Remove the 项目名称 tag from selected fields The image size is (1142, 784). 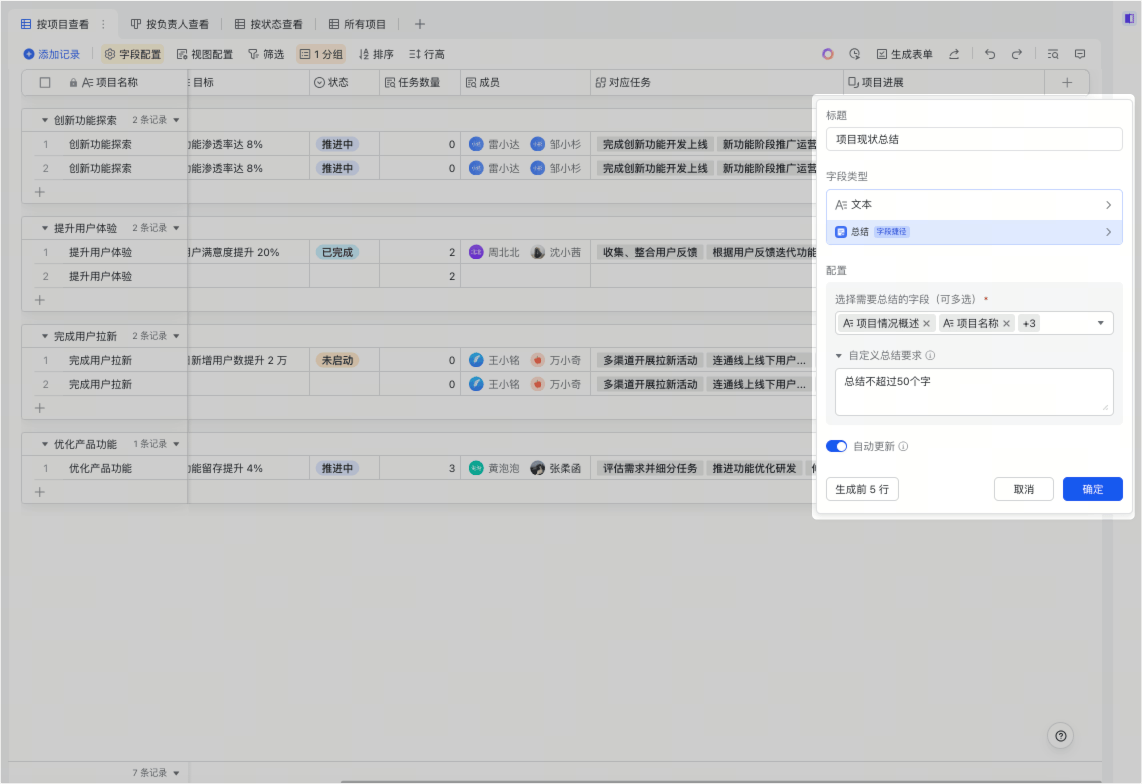click(x=1007, y=323)
